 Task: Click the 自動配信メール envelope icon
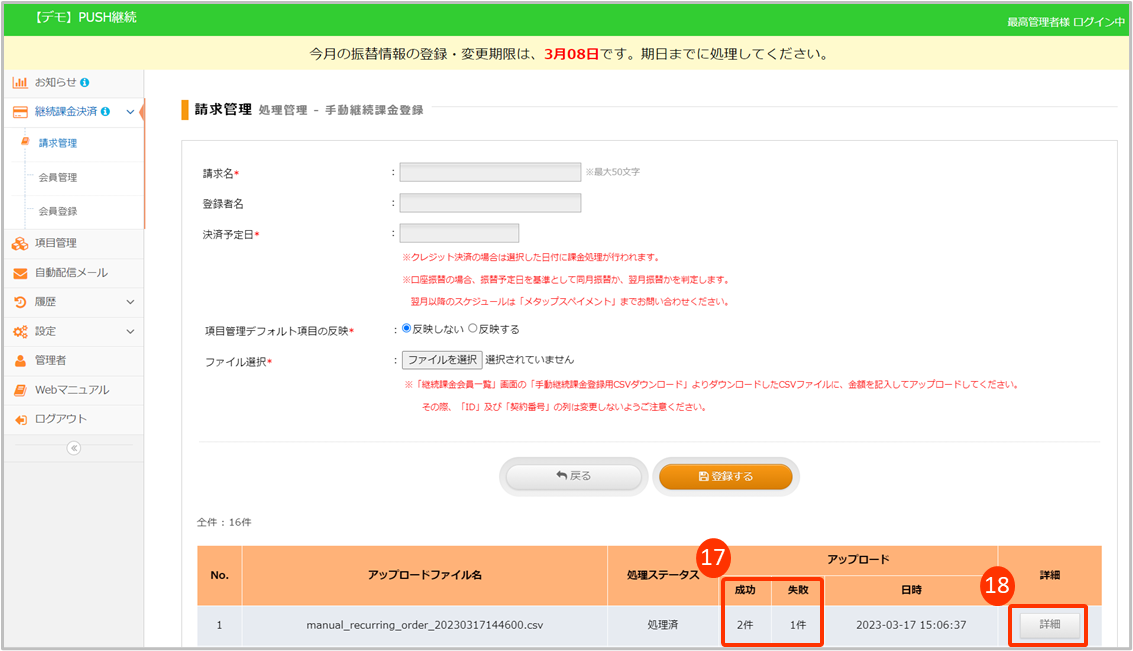[20, 273]
